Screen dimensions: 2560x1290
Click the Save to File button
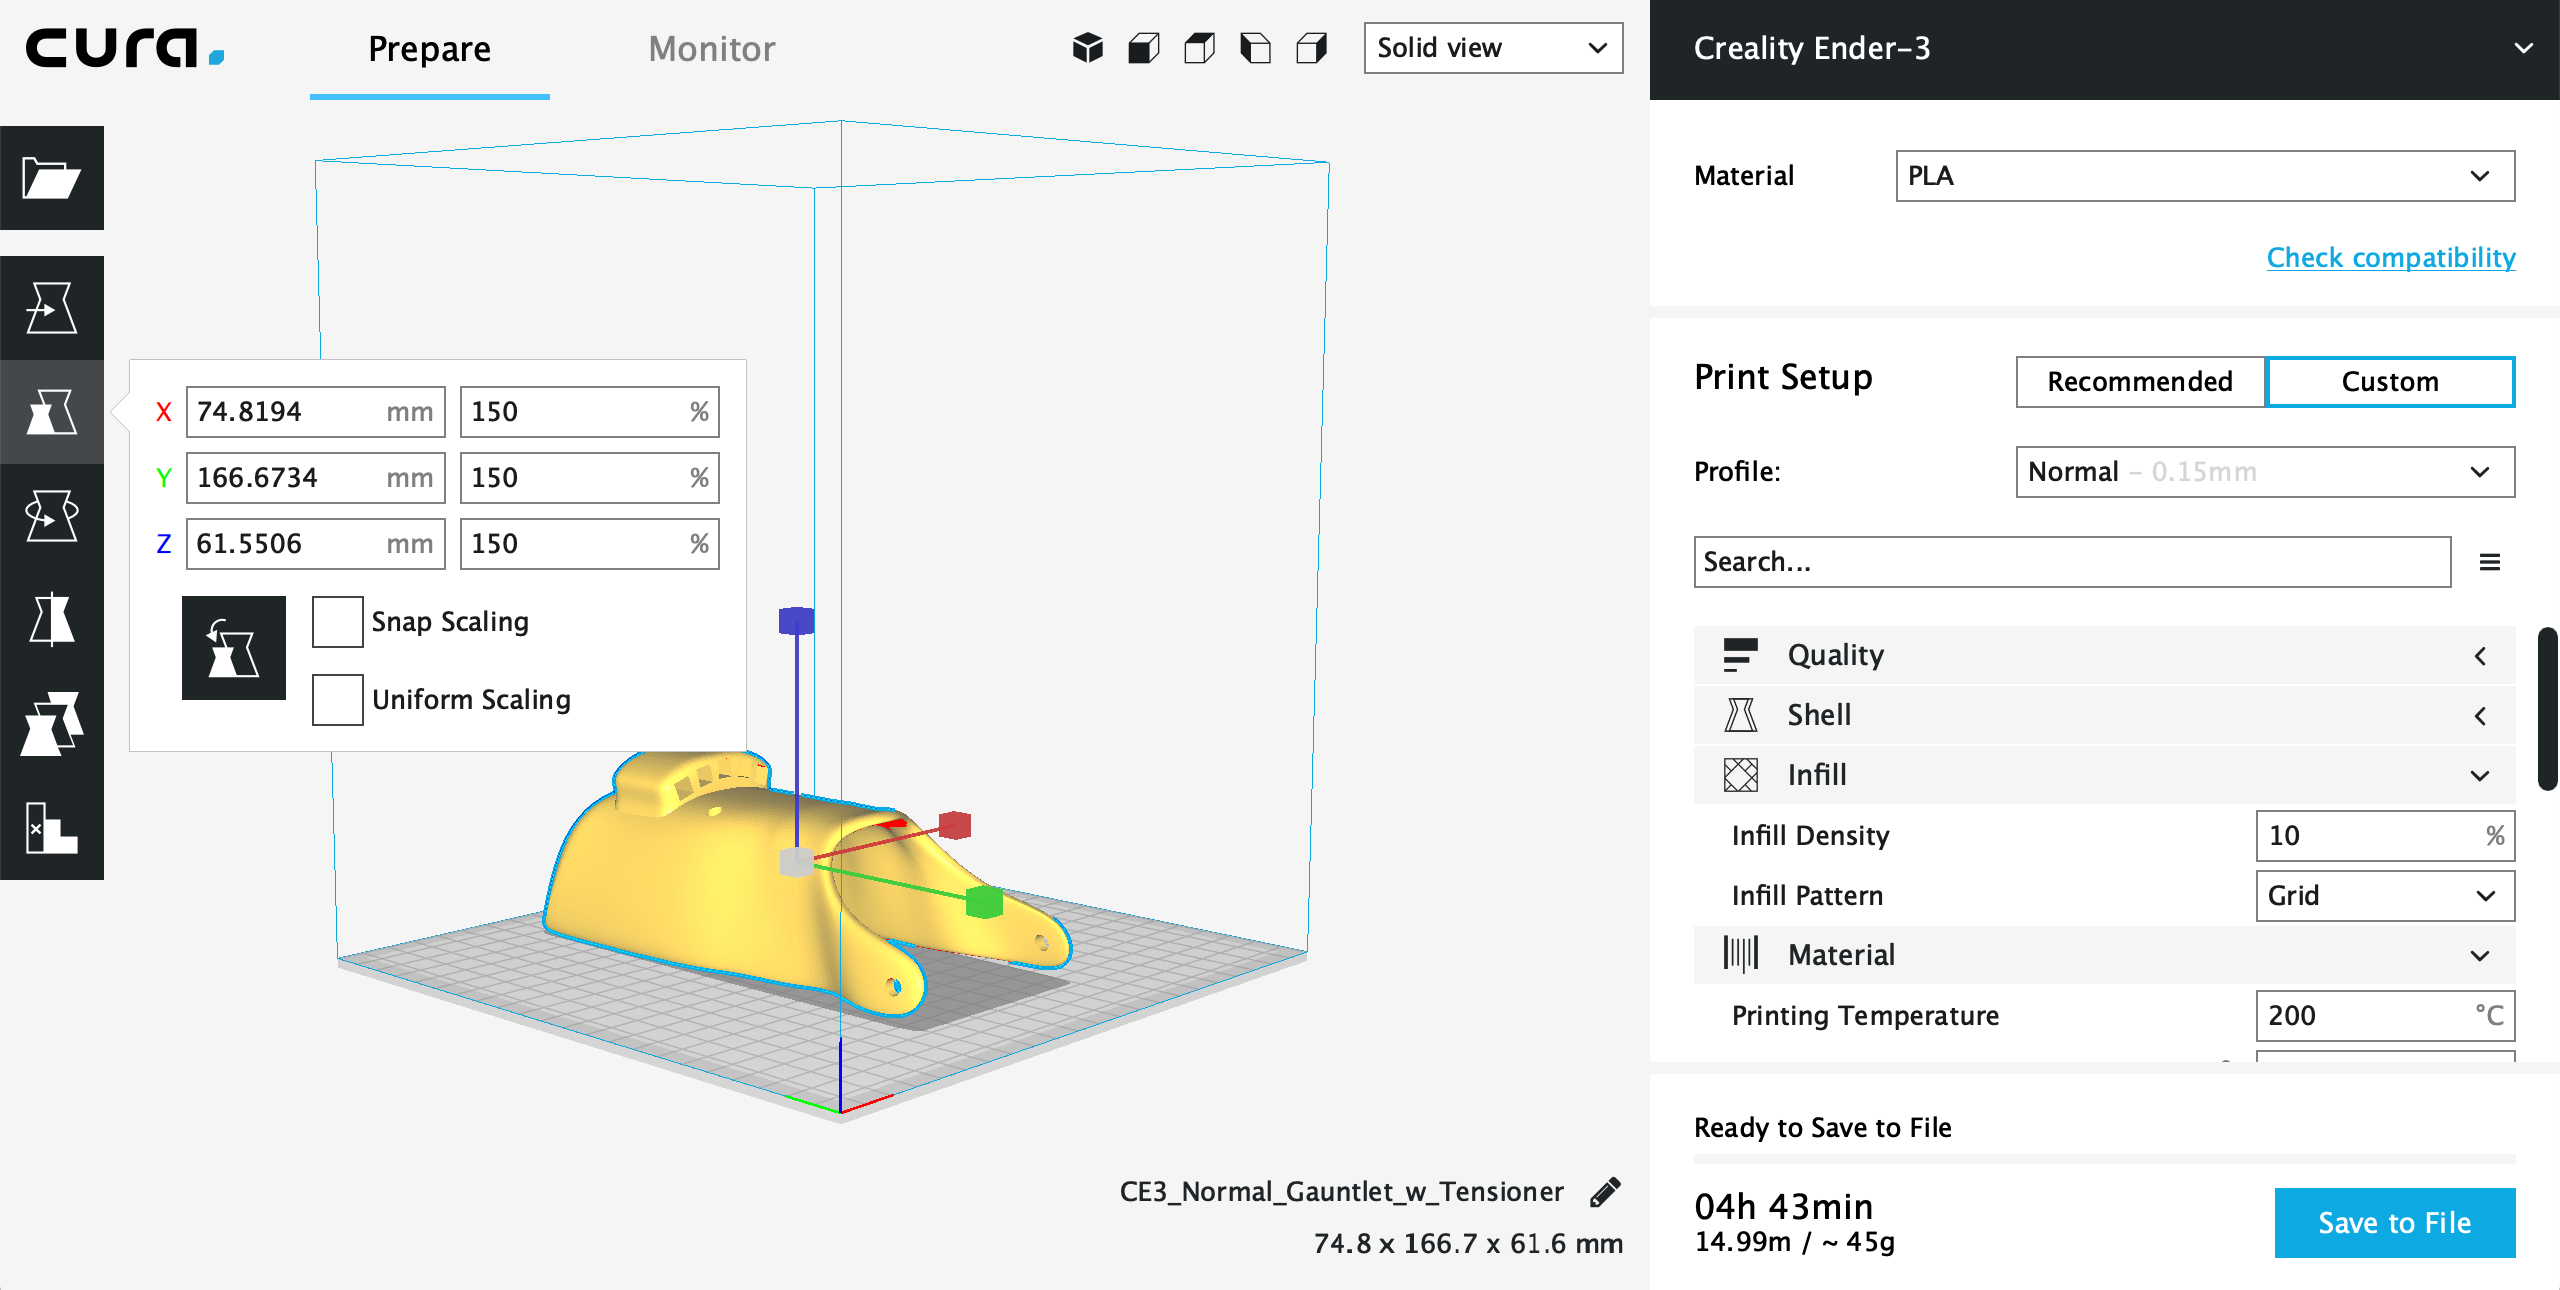click(x=2394, y=1222)
